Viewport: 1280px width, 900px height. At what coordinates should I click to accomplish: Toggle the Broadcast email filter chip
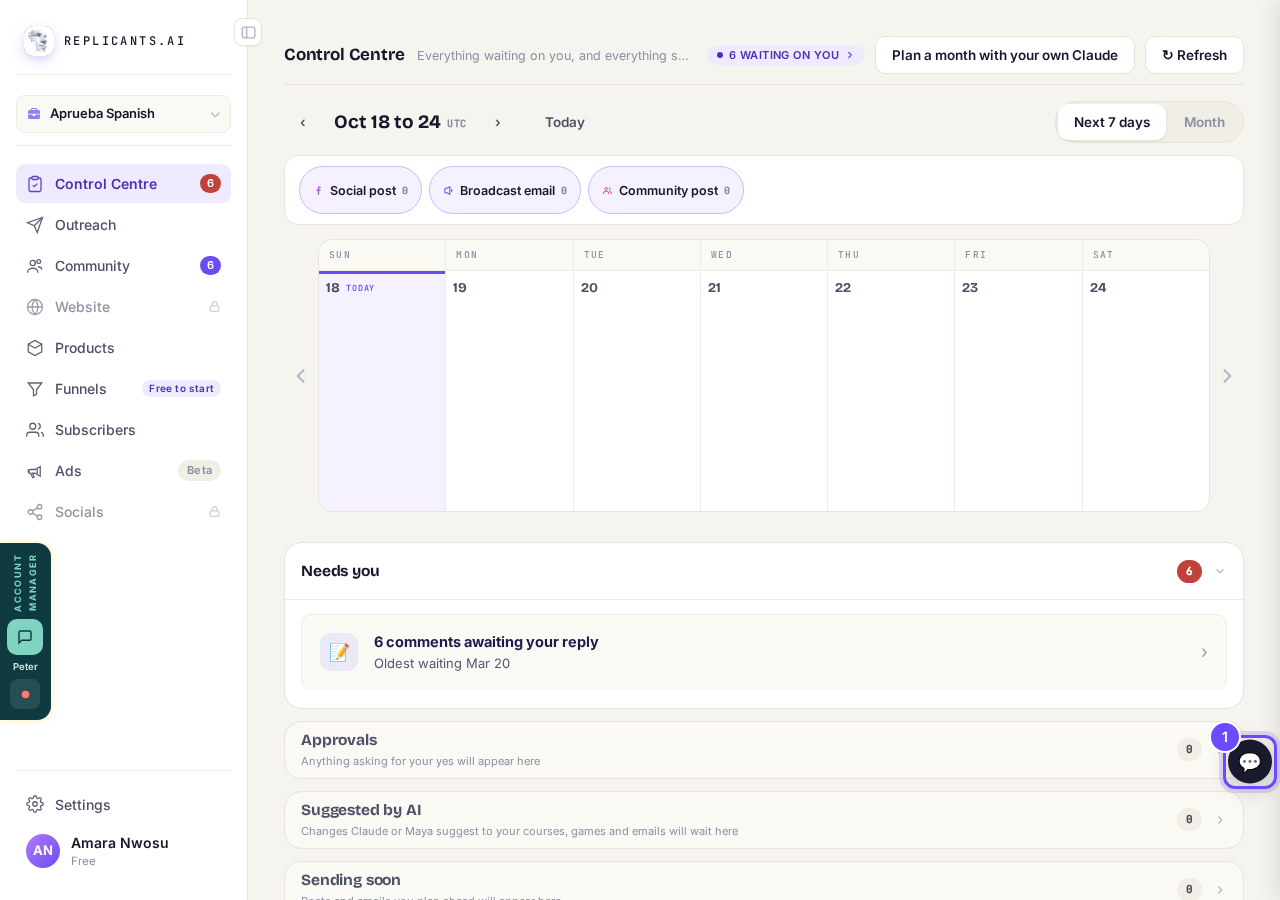tap(505, 190)
